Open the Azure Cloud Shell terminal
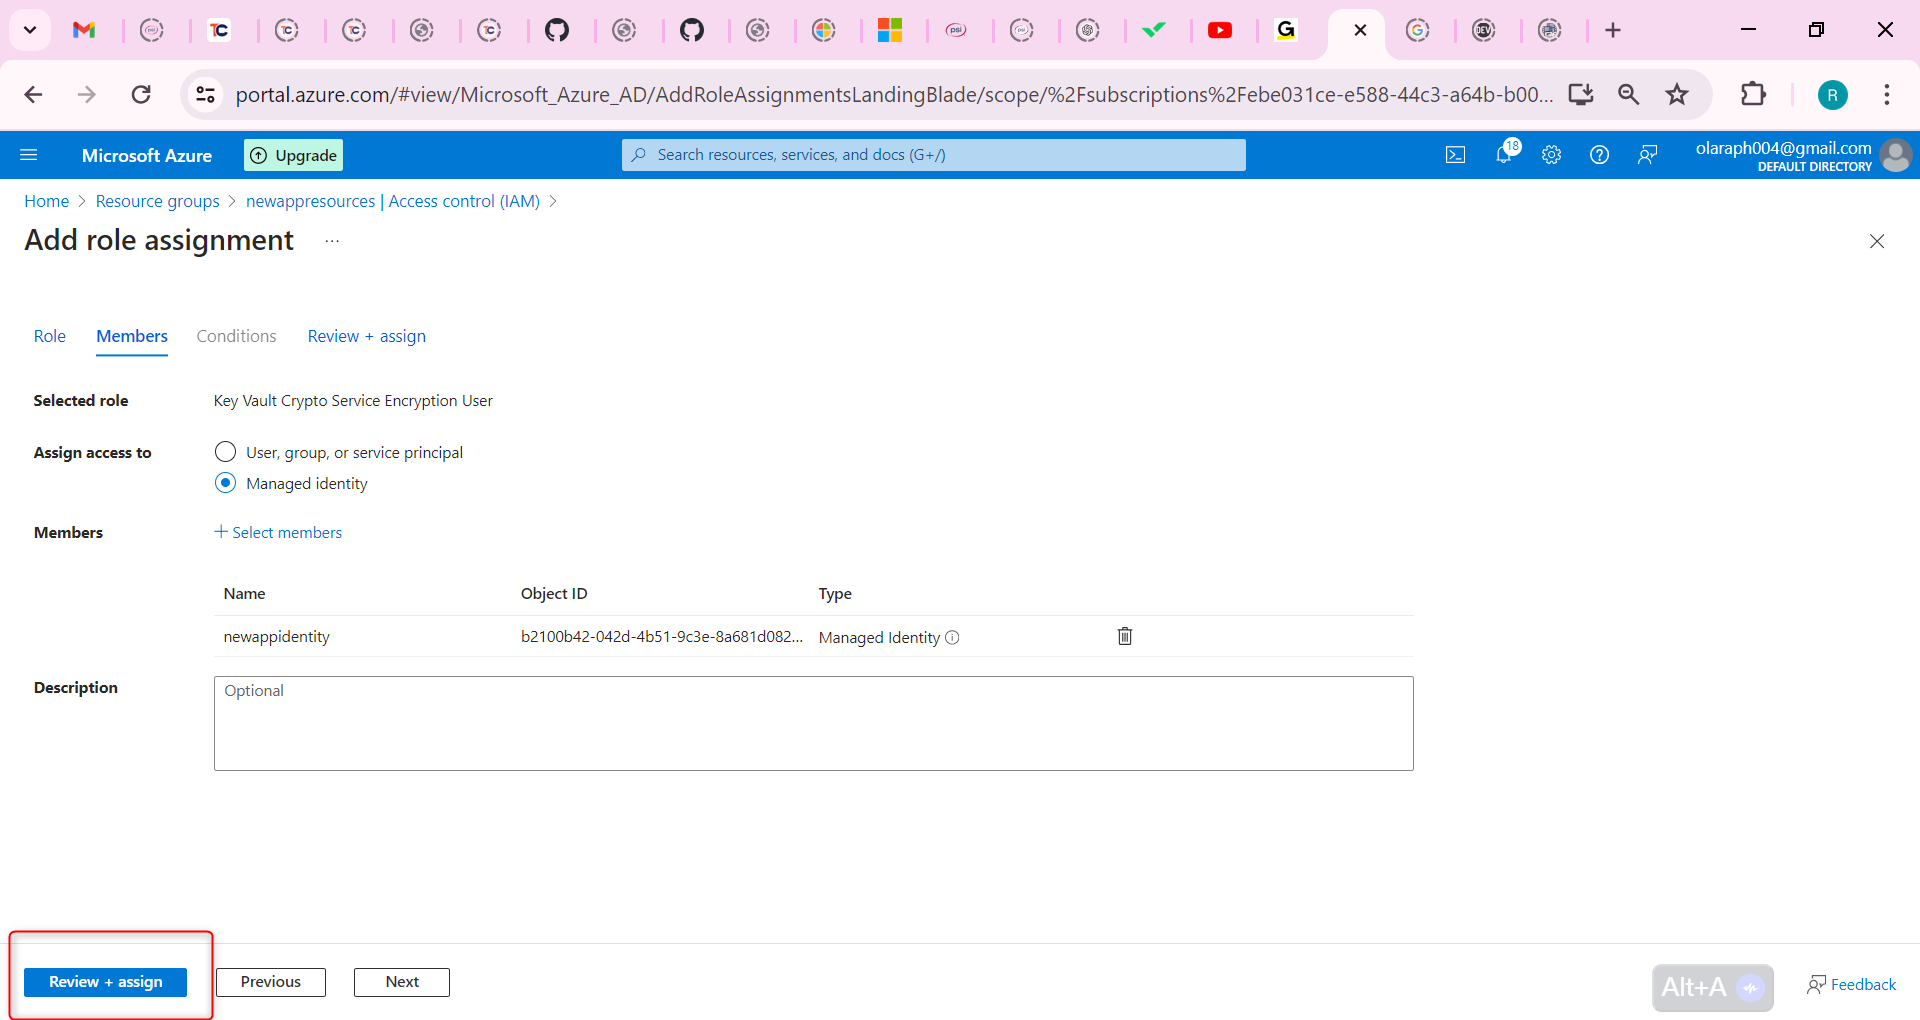The height and width of the screenshot is (1020, 1920). click(x=1456, y=154)
